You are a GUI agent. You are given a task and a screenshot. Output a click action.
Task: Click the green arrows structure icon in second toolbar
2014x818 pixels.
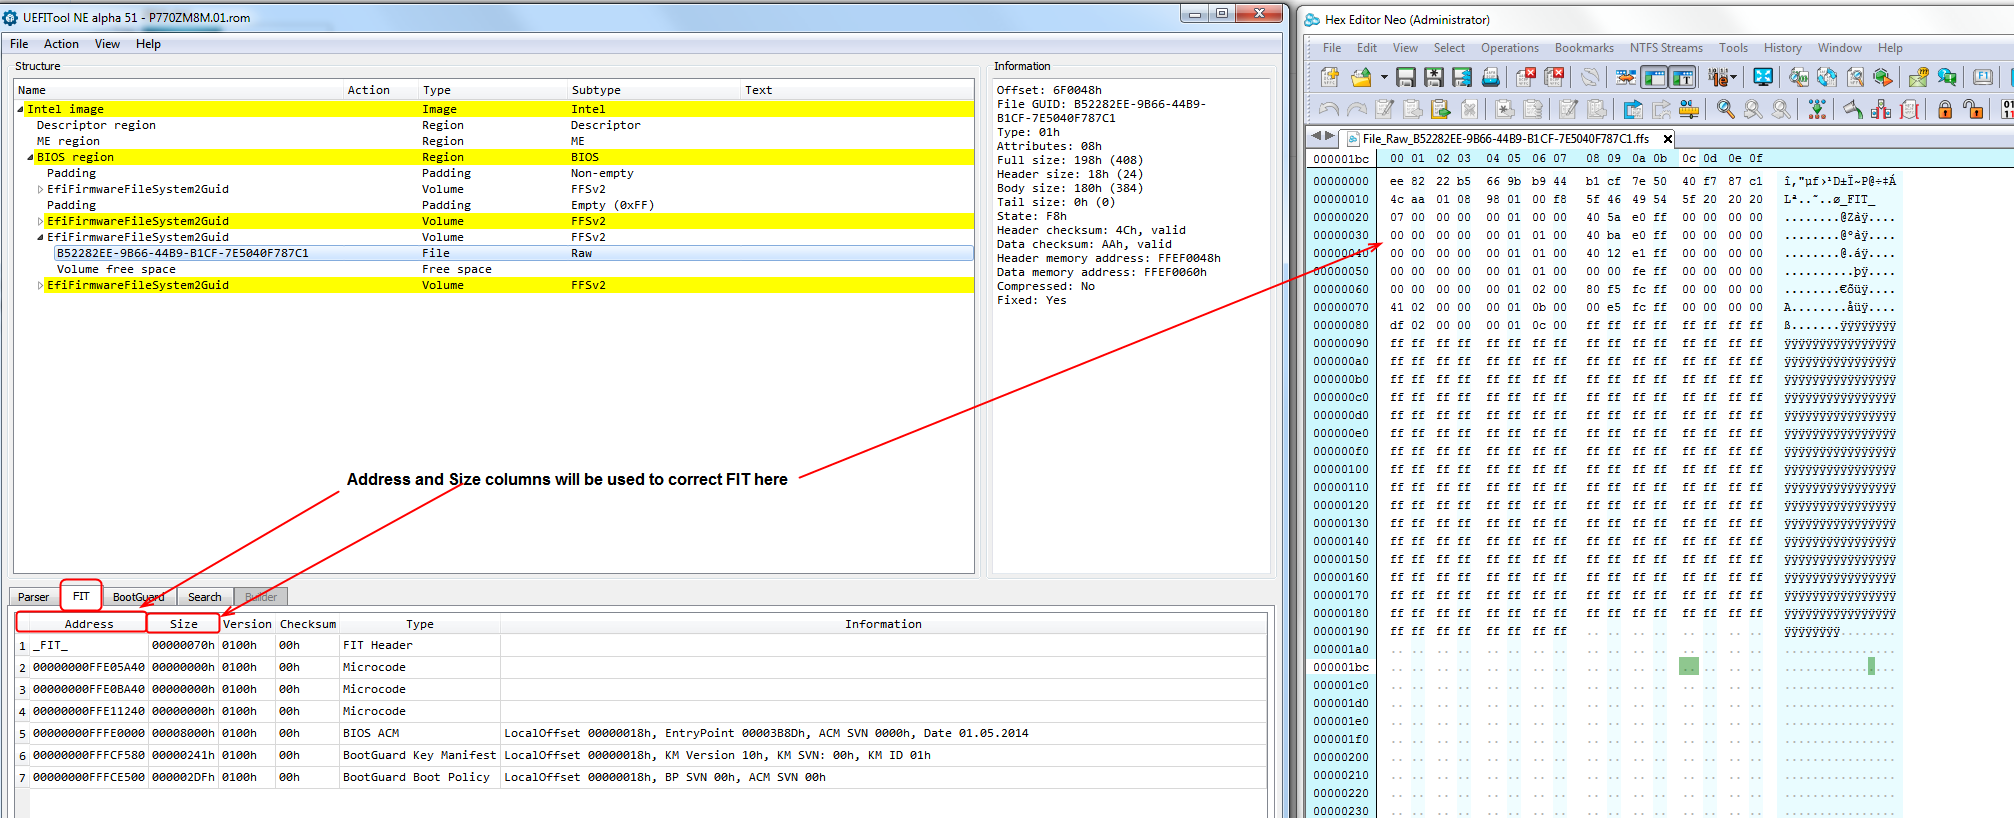coord(1817,109)
